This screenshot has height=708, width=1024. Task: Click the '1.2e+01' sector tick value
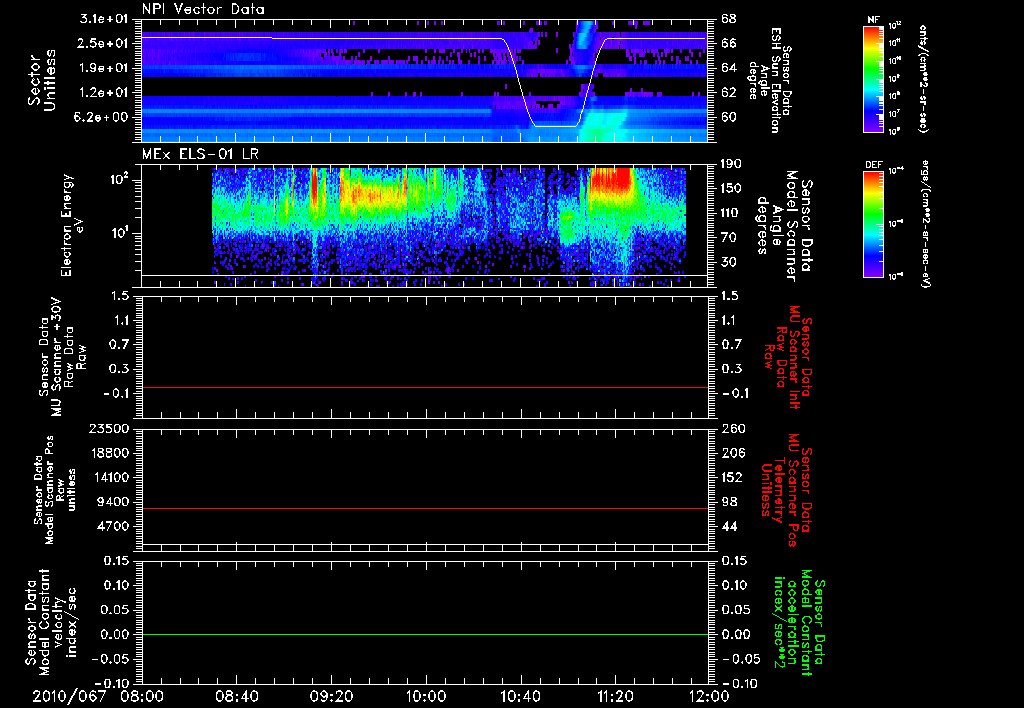(x=103, y=93)
